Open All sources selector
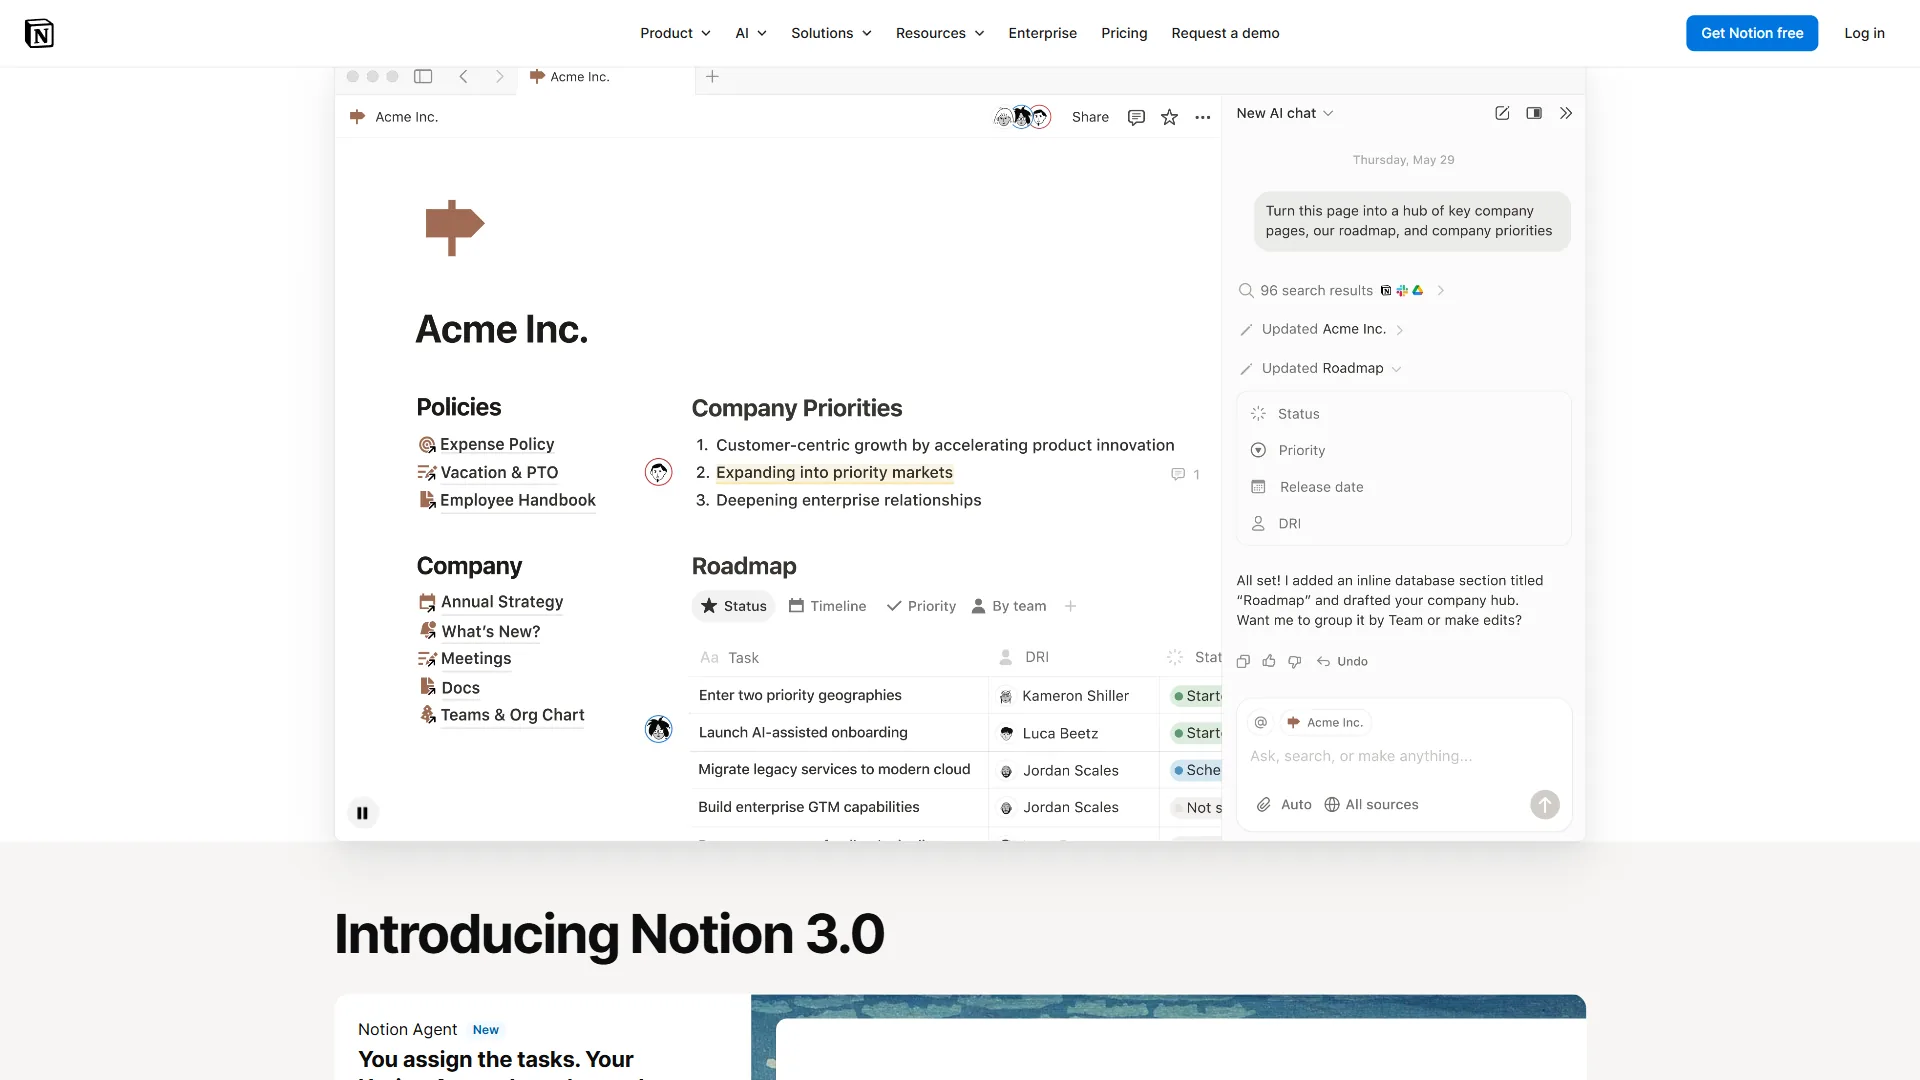 click(x=1371, y=804)
